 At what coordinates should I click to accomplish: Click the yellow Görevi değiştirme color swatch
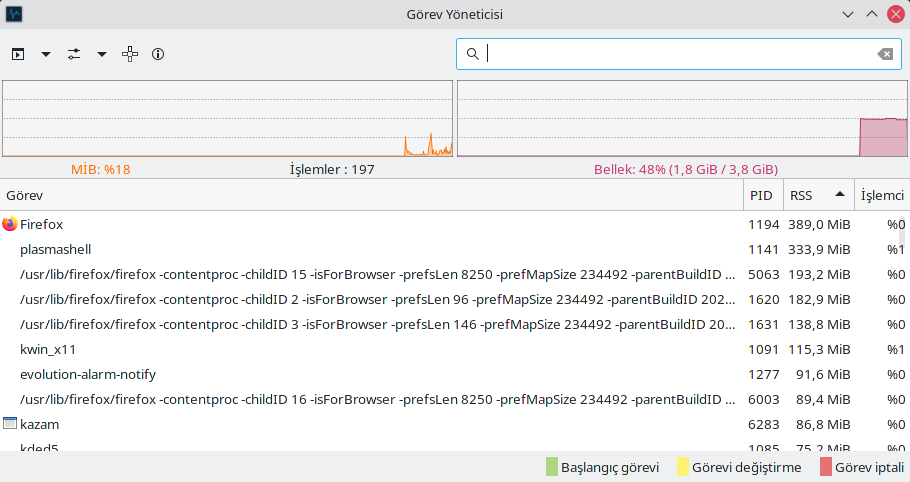pos(683,467)
